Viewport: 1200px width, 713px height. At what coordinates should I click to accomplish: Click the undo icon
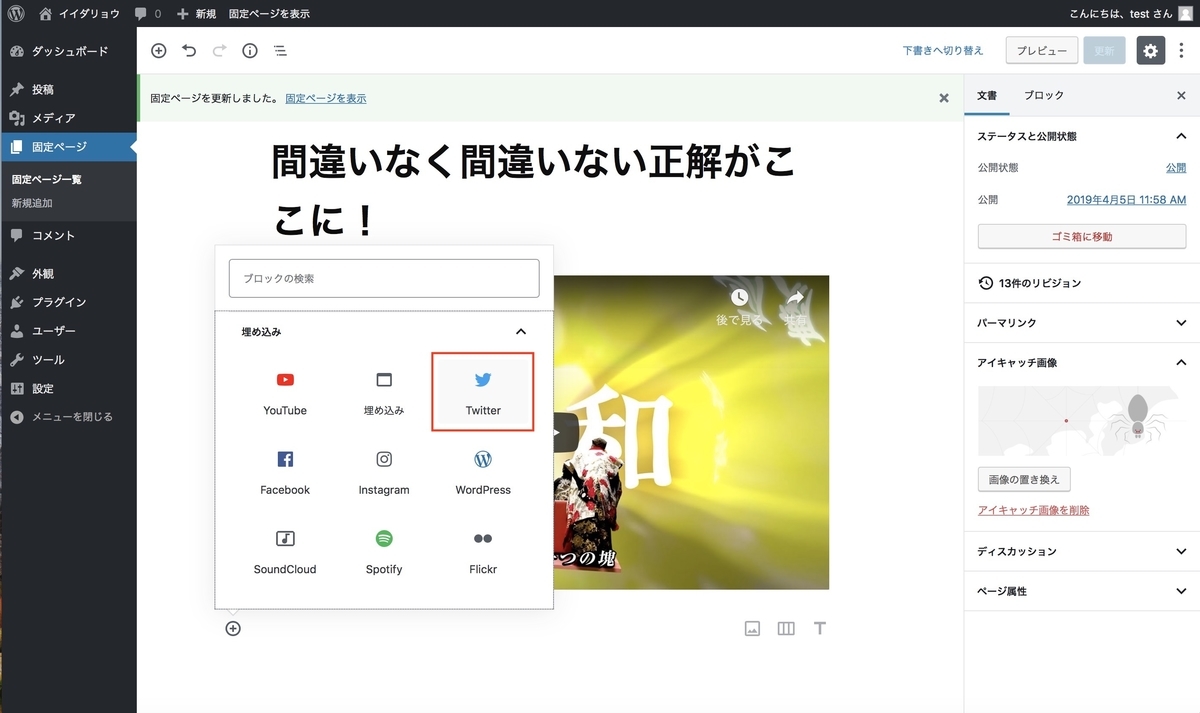[x=189, y=51]
